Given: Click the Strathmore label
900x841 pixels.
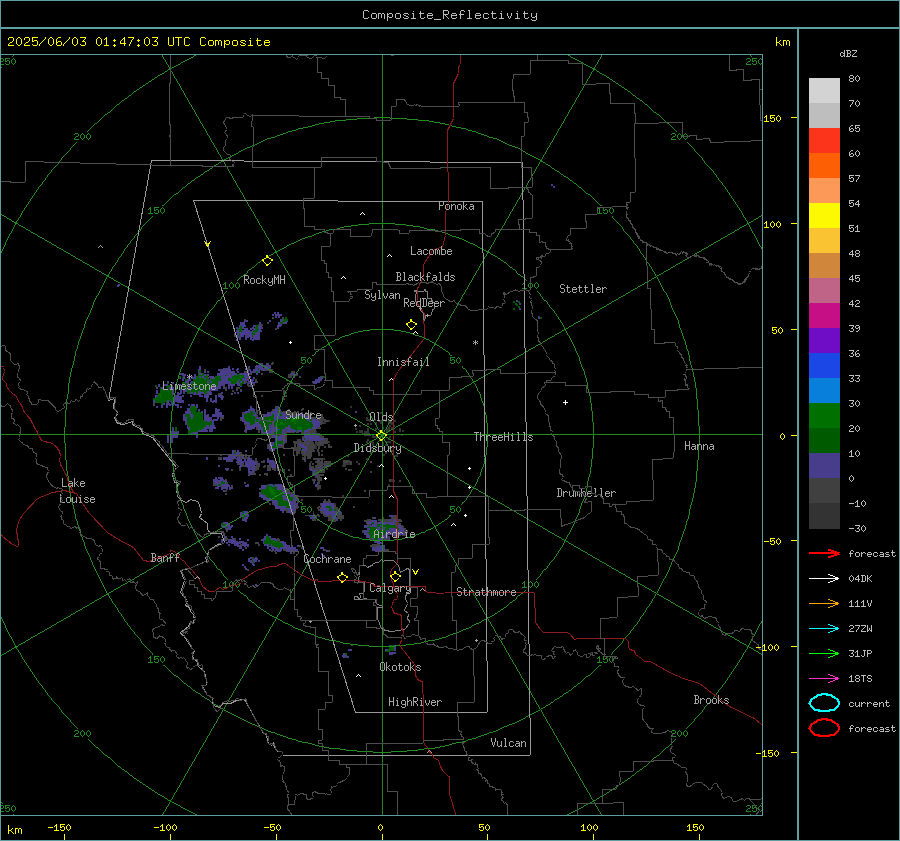Looking at the screenshot, I should tap(486, 592).
